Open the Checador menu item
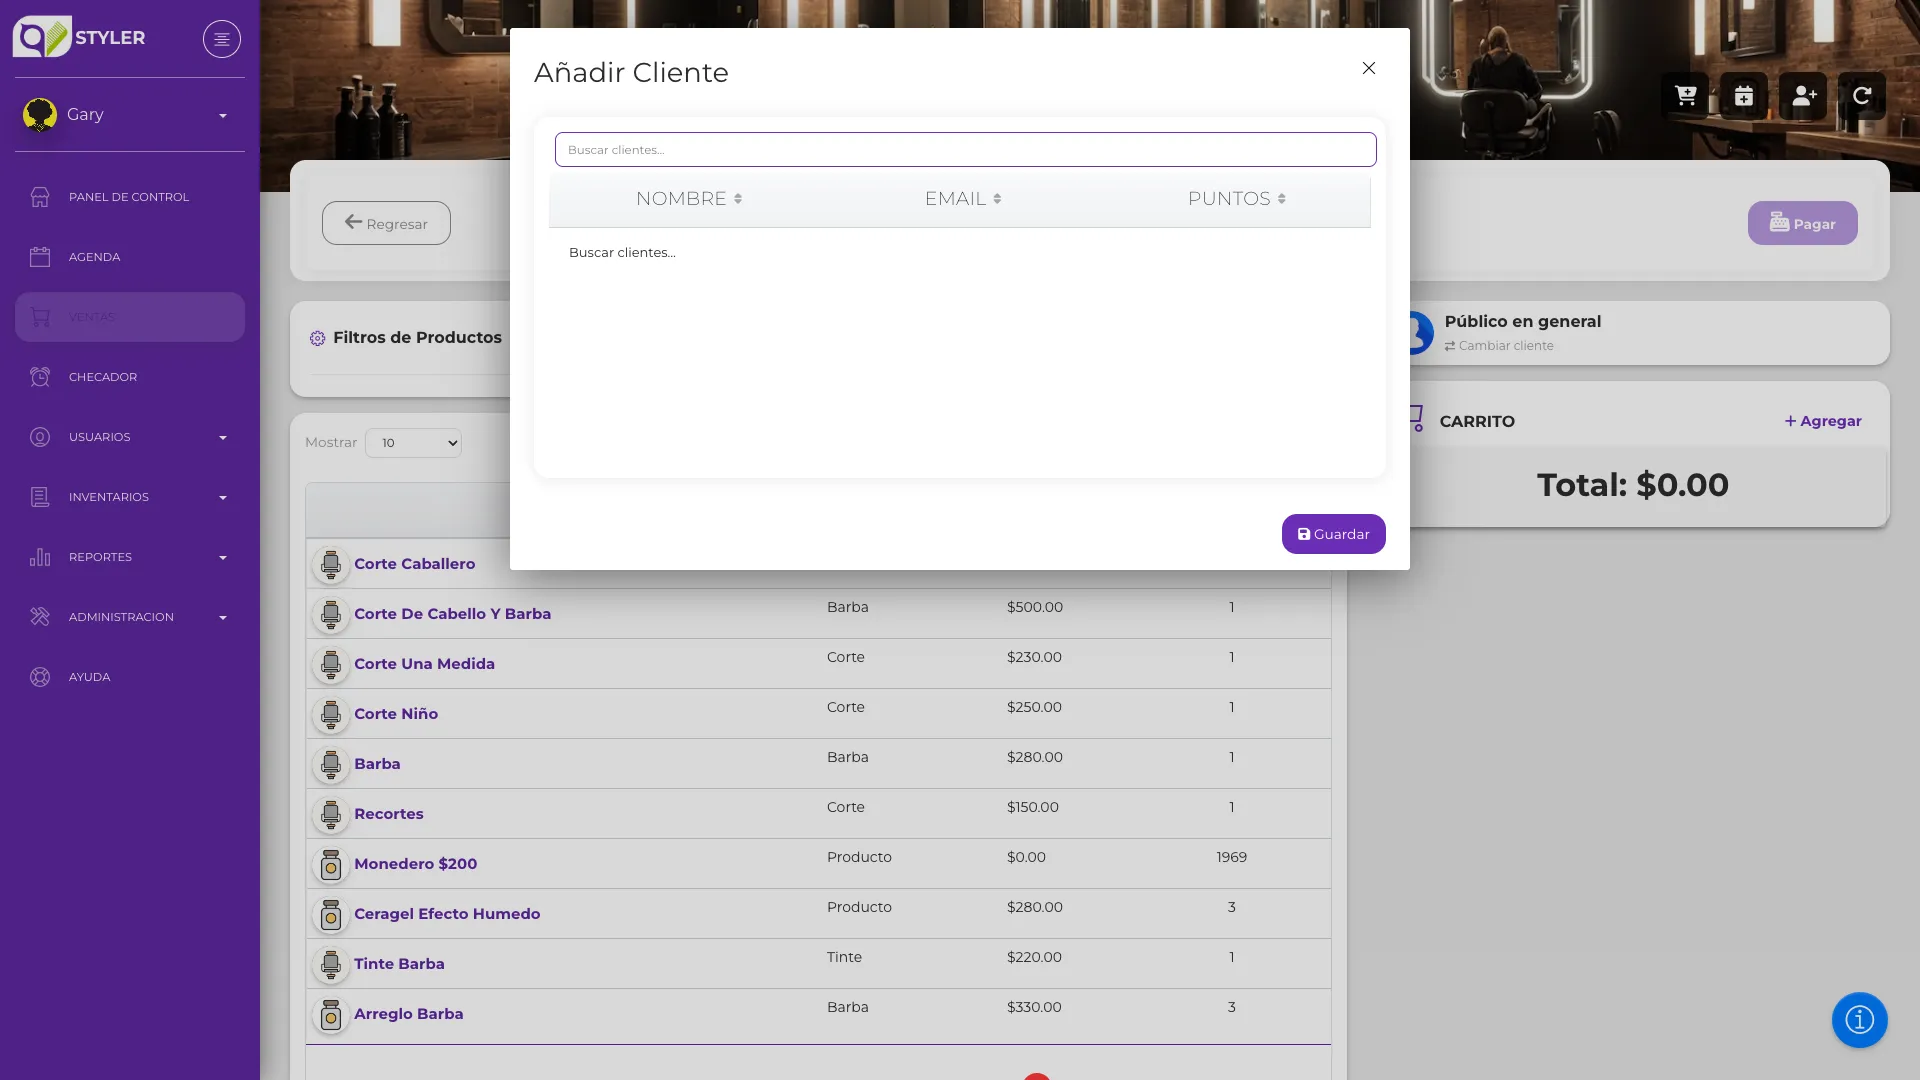 point(130,377)
